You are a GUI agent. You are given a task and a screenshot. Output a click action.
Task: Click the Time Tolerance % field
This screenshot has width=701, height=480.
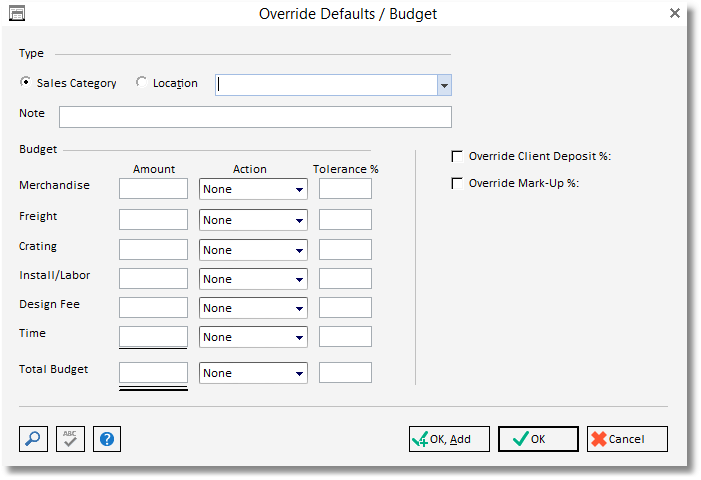pos(345,337)
